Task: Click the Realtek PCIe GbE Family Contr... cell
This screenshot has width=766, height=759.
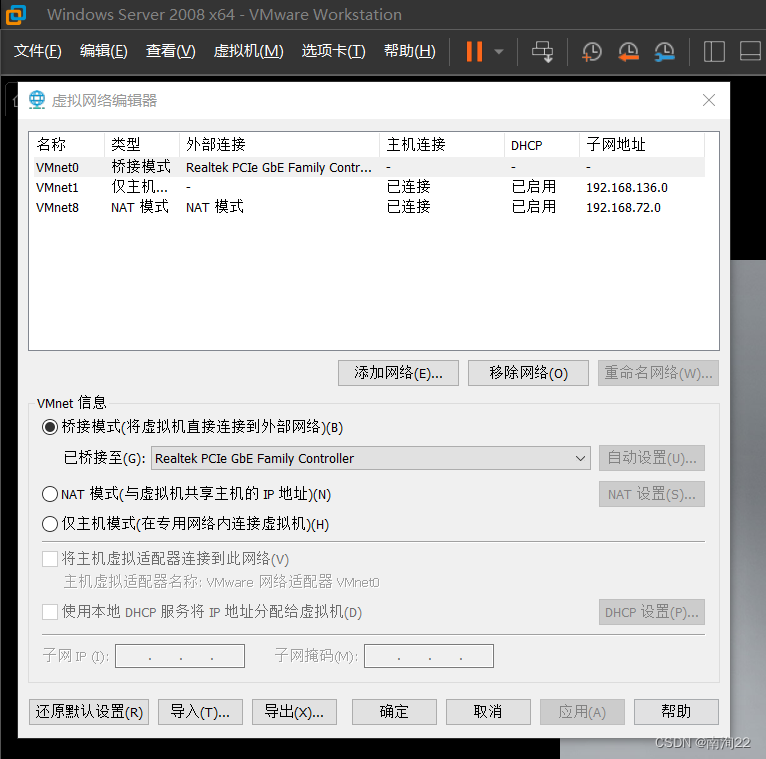Action: (x=278, y=168)
